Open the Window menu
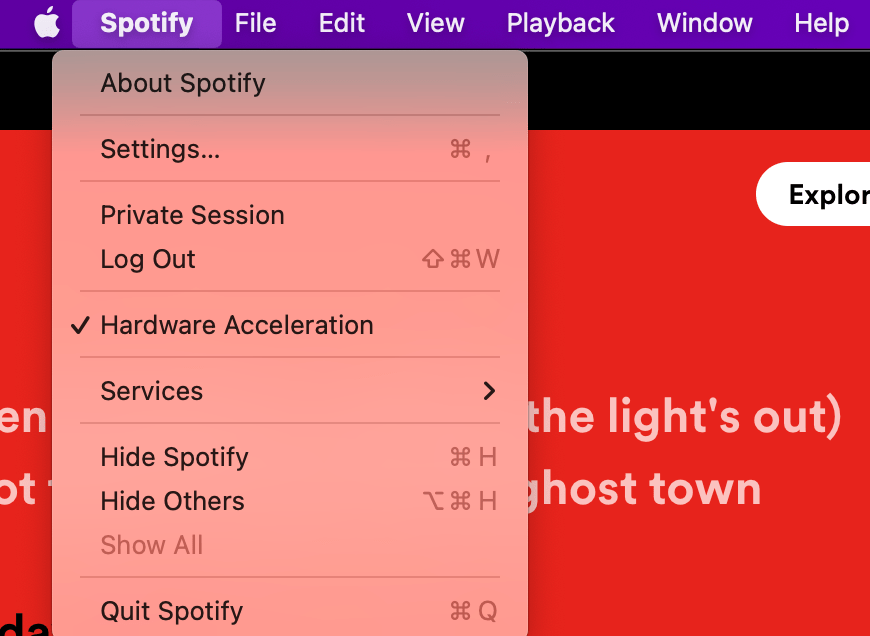Image resolution: width=870 pixels, height=636 pixels. 704,23
